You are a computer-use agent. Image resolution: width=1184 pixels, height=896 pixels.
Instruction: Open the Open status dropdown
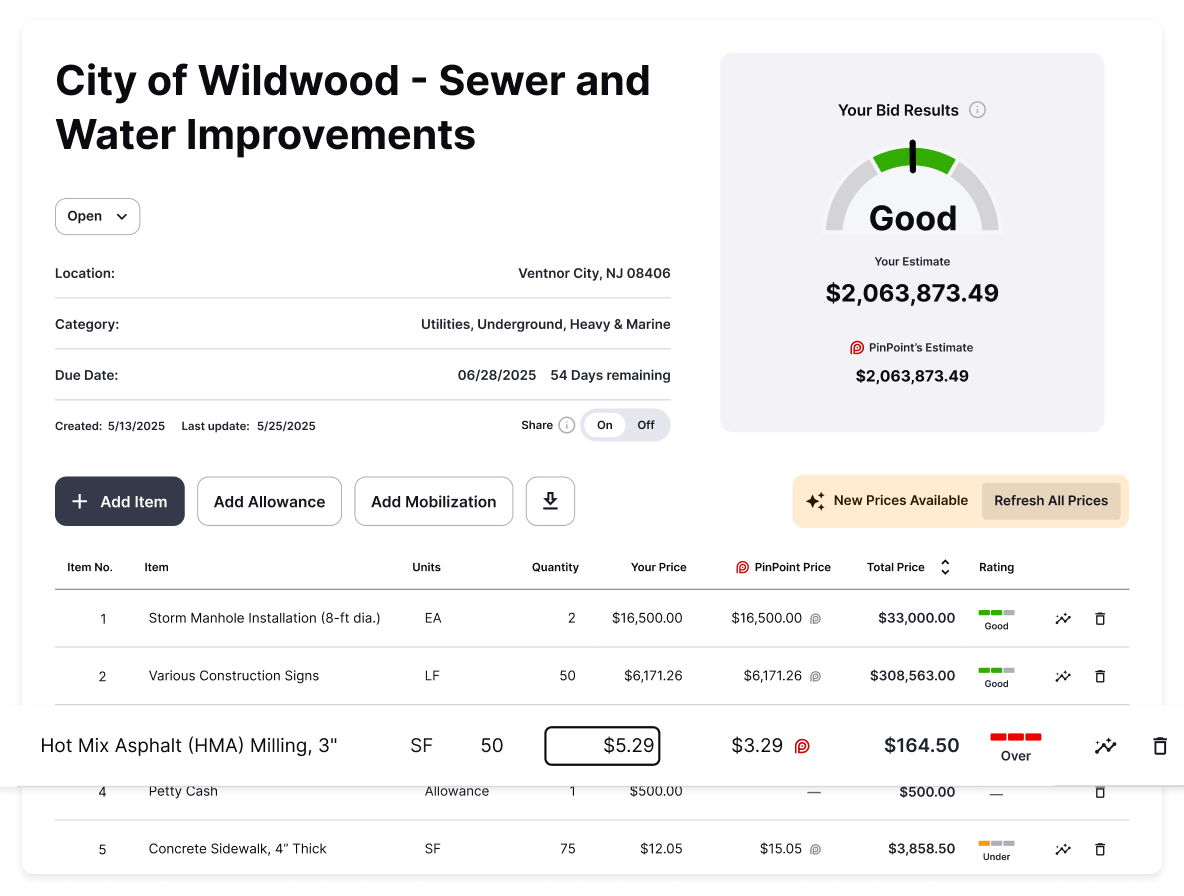click(97, 216)
